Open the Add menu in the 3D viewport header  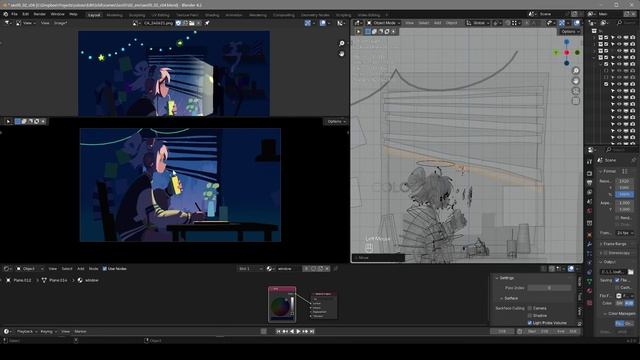(437, 23)
